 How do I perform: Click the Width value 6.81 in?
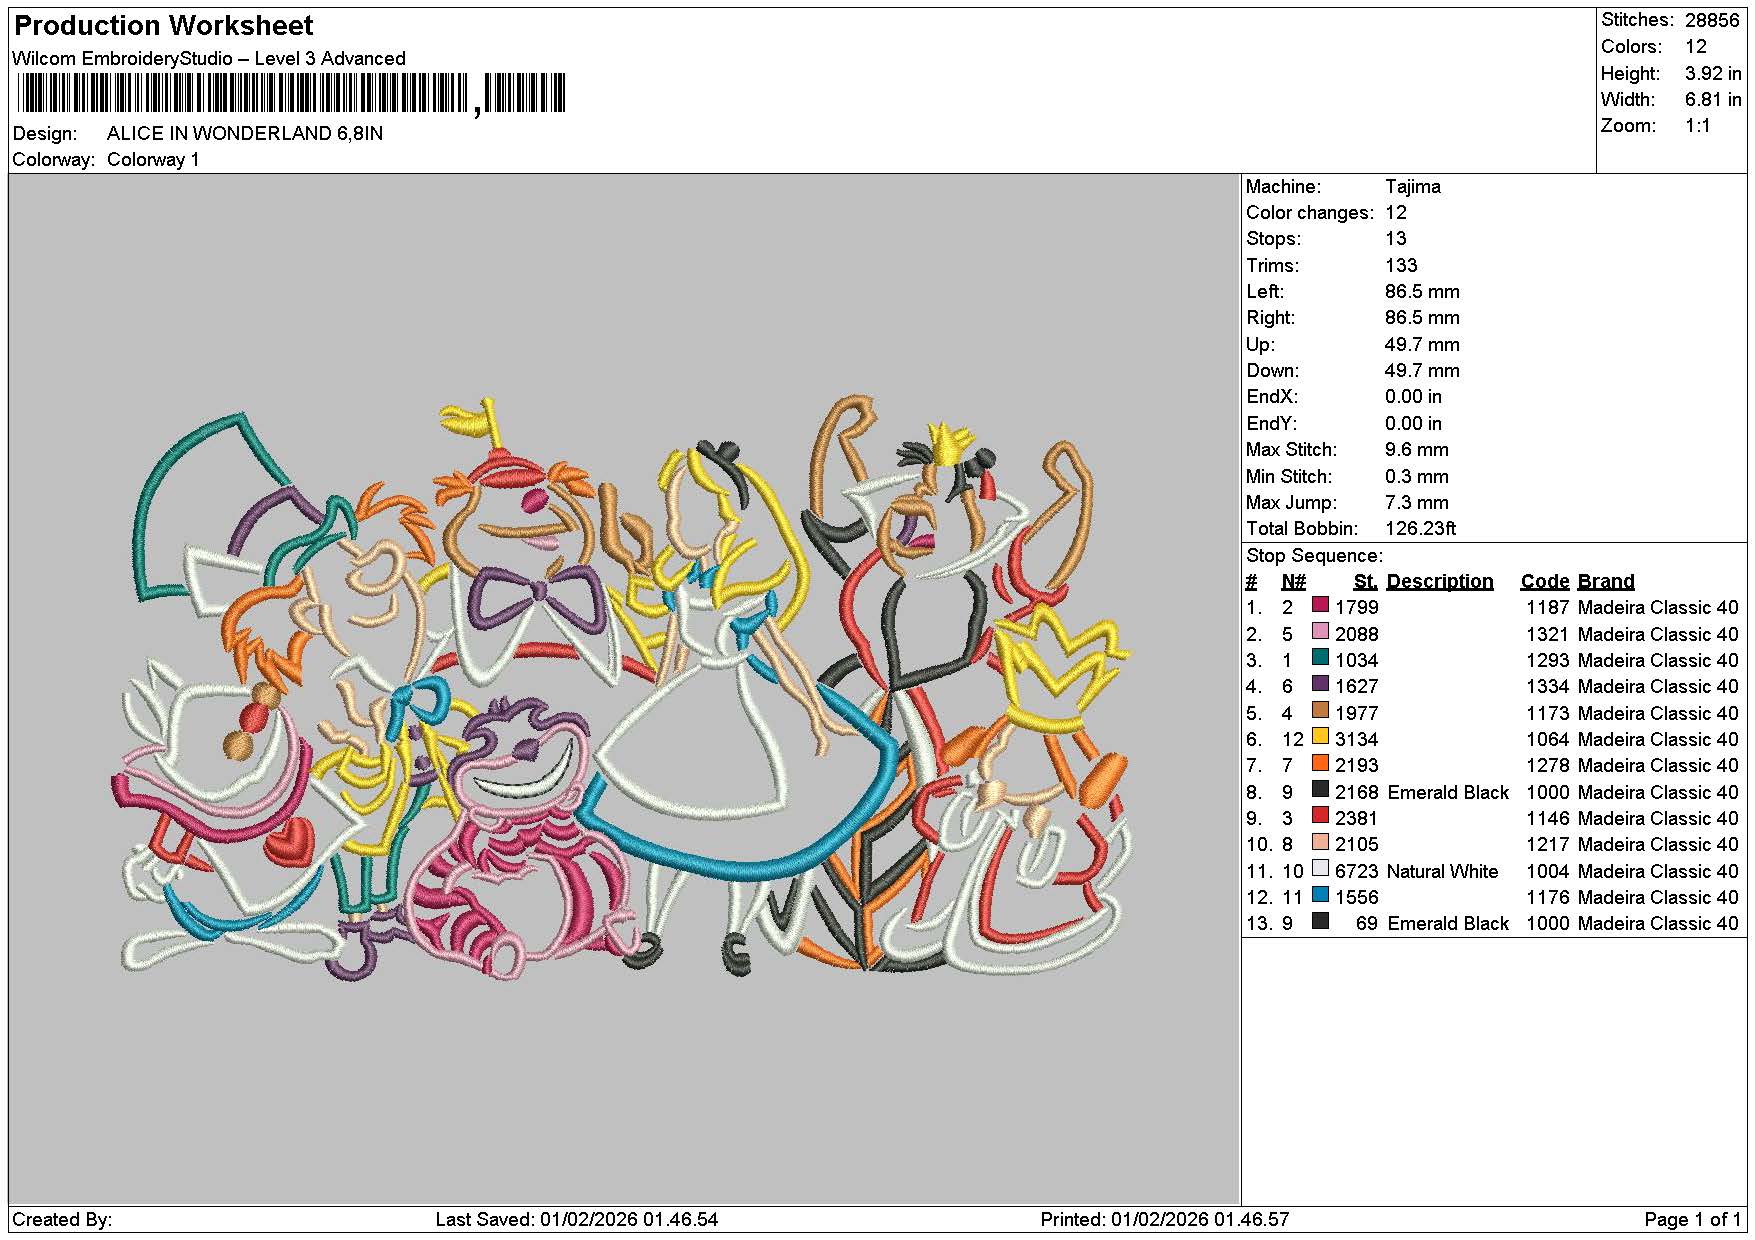click(1713, 99)
